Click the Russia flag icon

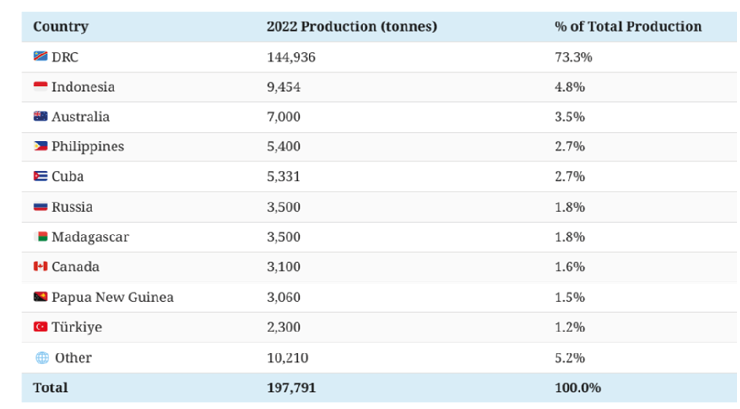click(x=40, y=207)
